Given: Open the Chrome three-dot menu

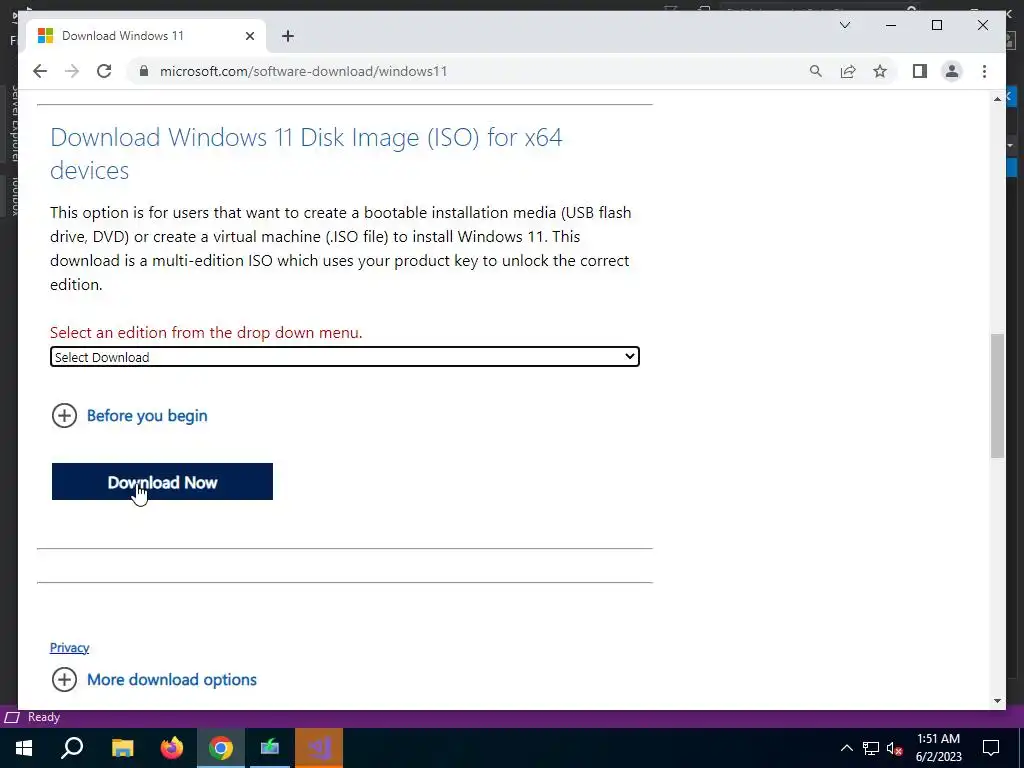Looking at the screenshot, I should pyautogui.click(x=984, y=71).
